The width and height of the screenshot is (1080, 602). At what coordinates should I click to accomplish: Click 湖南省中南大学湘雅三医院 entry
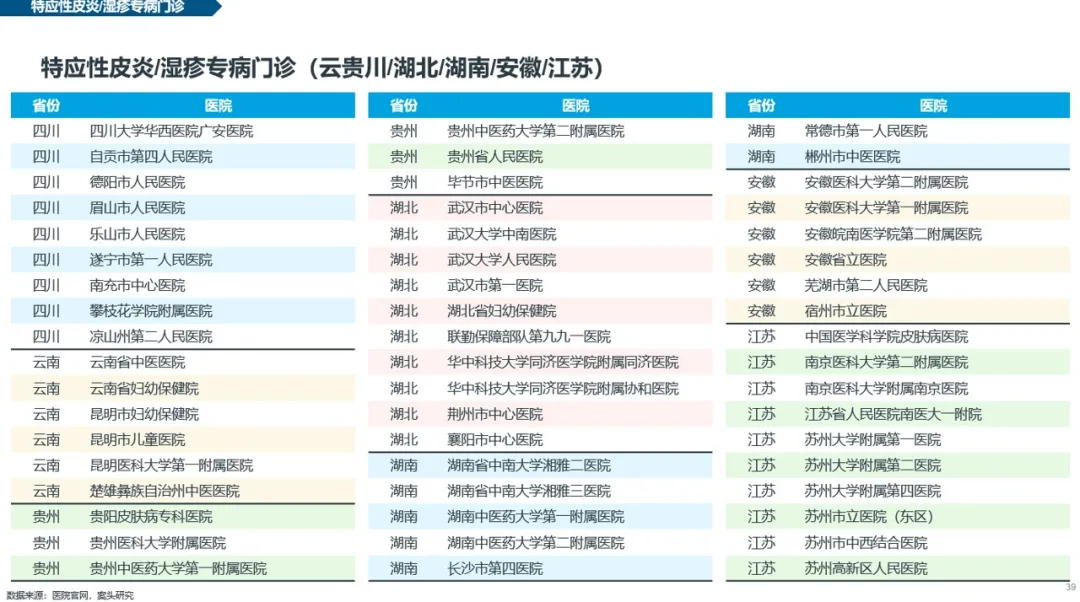click(529, 491)
